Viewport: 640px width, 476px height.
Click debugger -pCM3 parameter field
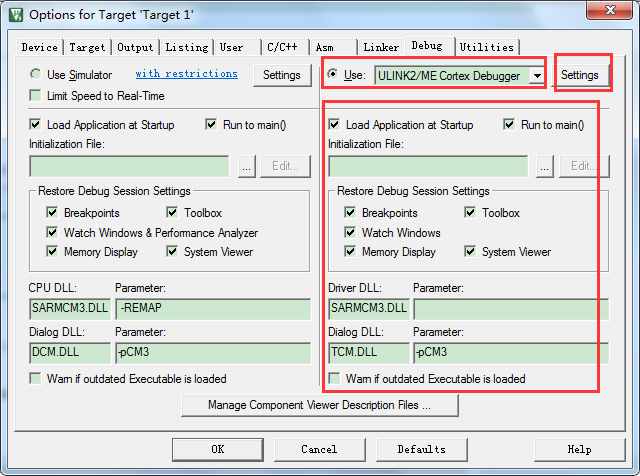point(511,352)
